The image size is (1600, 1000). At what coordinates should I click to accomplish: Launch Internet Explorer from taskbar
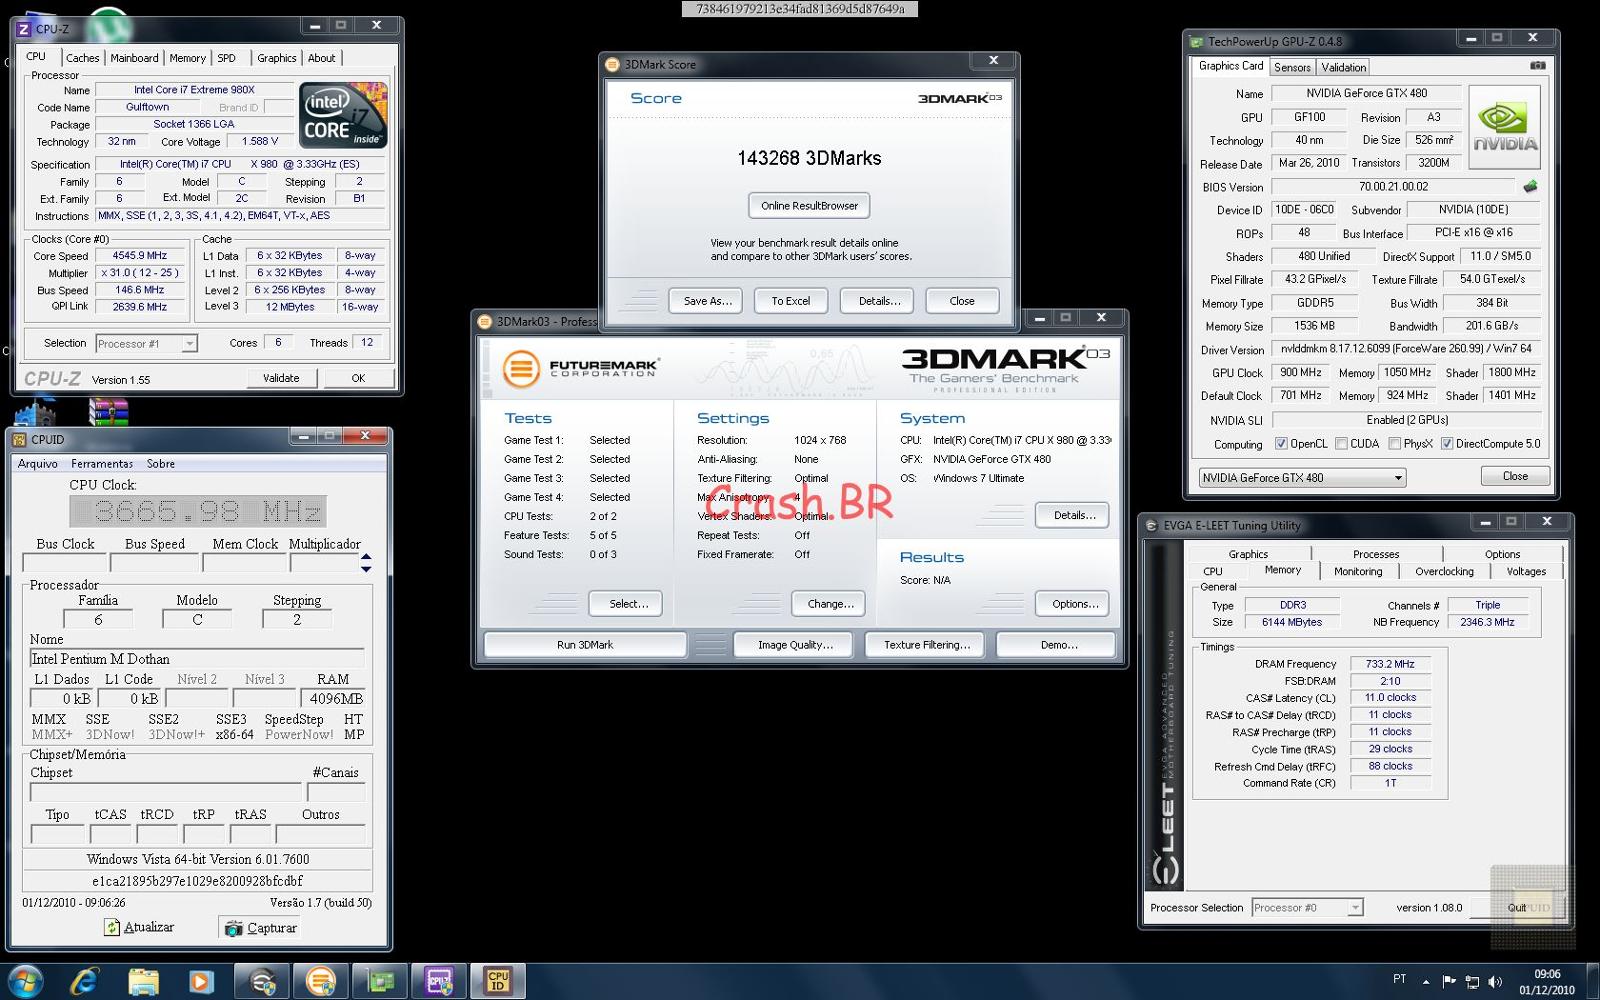coord(84,982)
